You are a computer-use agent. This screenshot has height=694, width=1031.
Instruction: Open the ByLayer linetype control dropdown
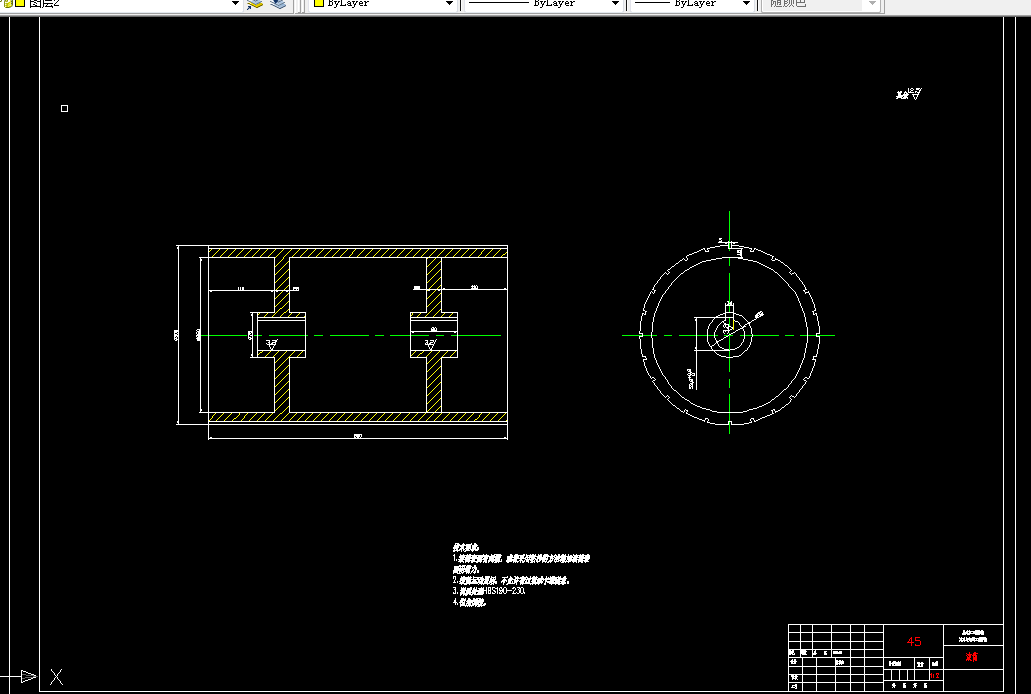coord(615,3)
